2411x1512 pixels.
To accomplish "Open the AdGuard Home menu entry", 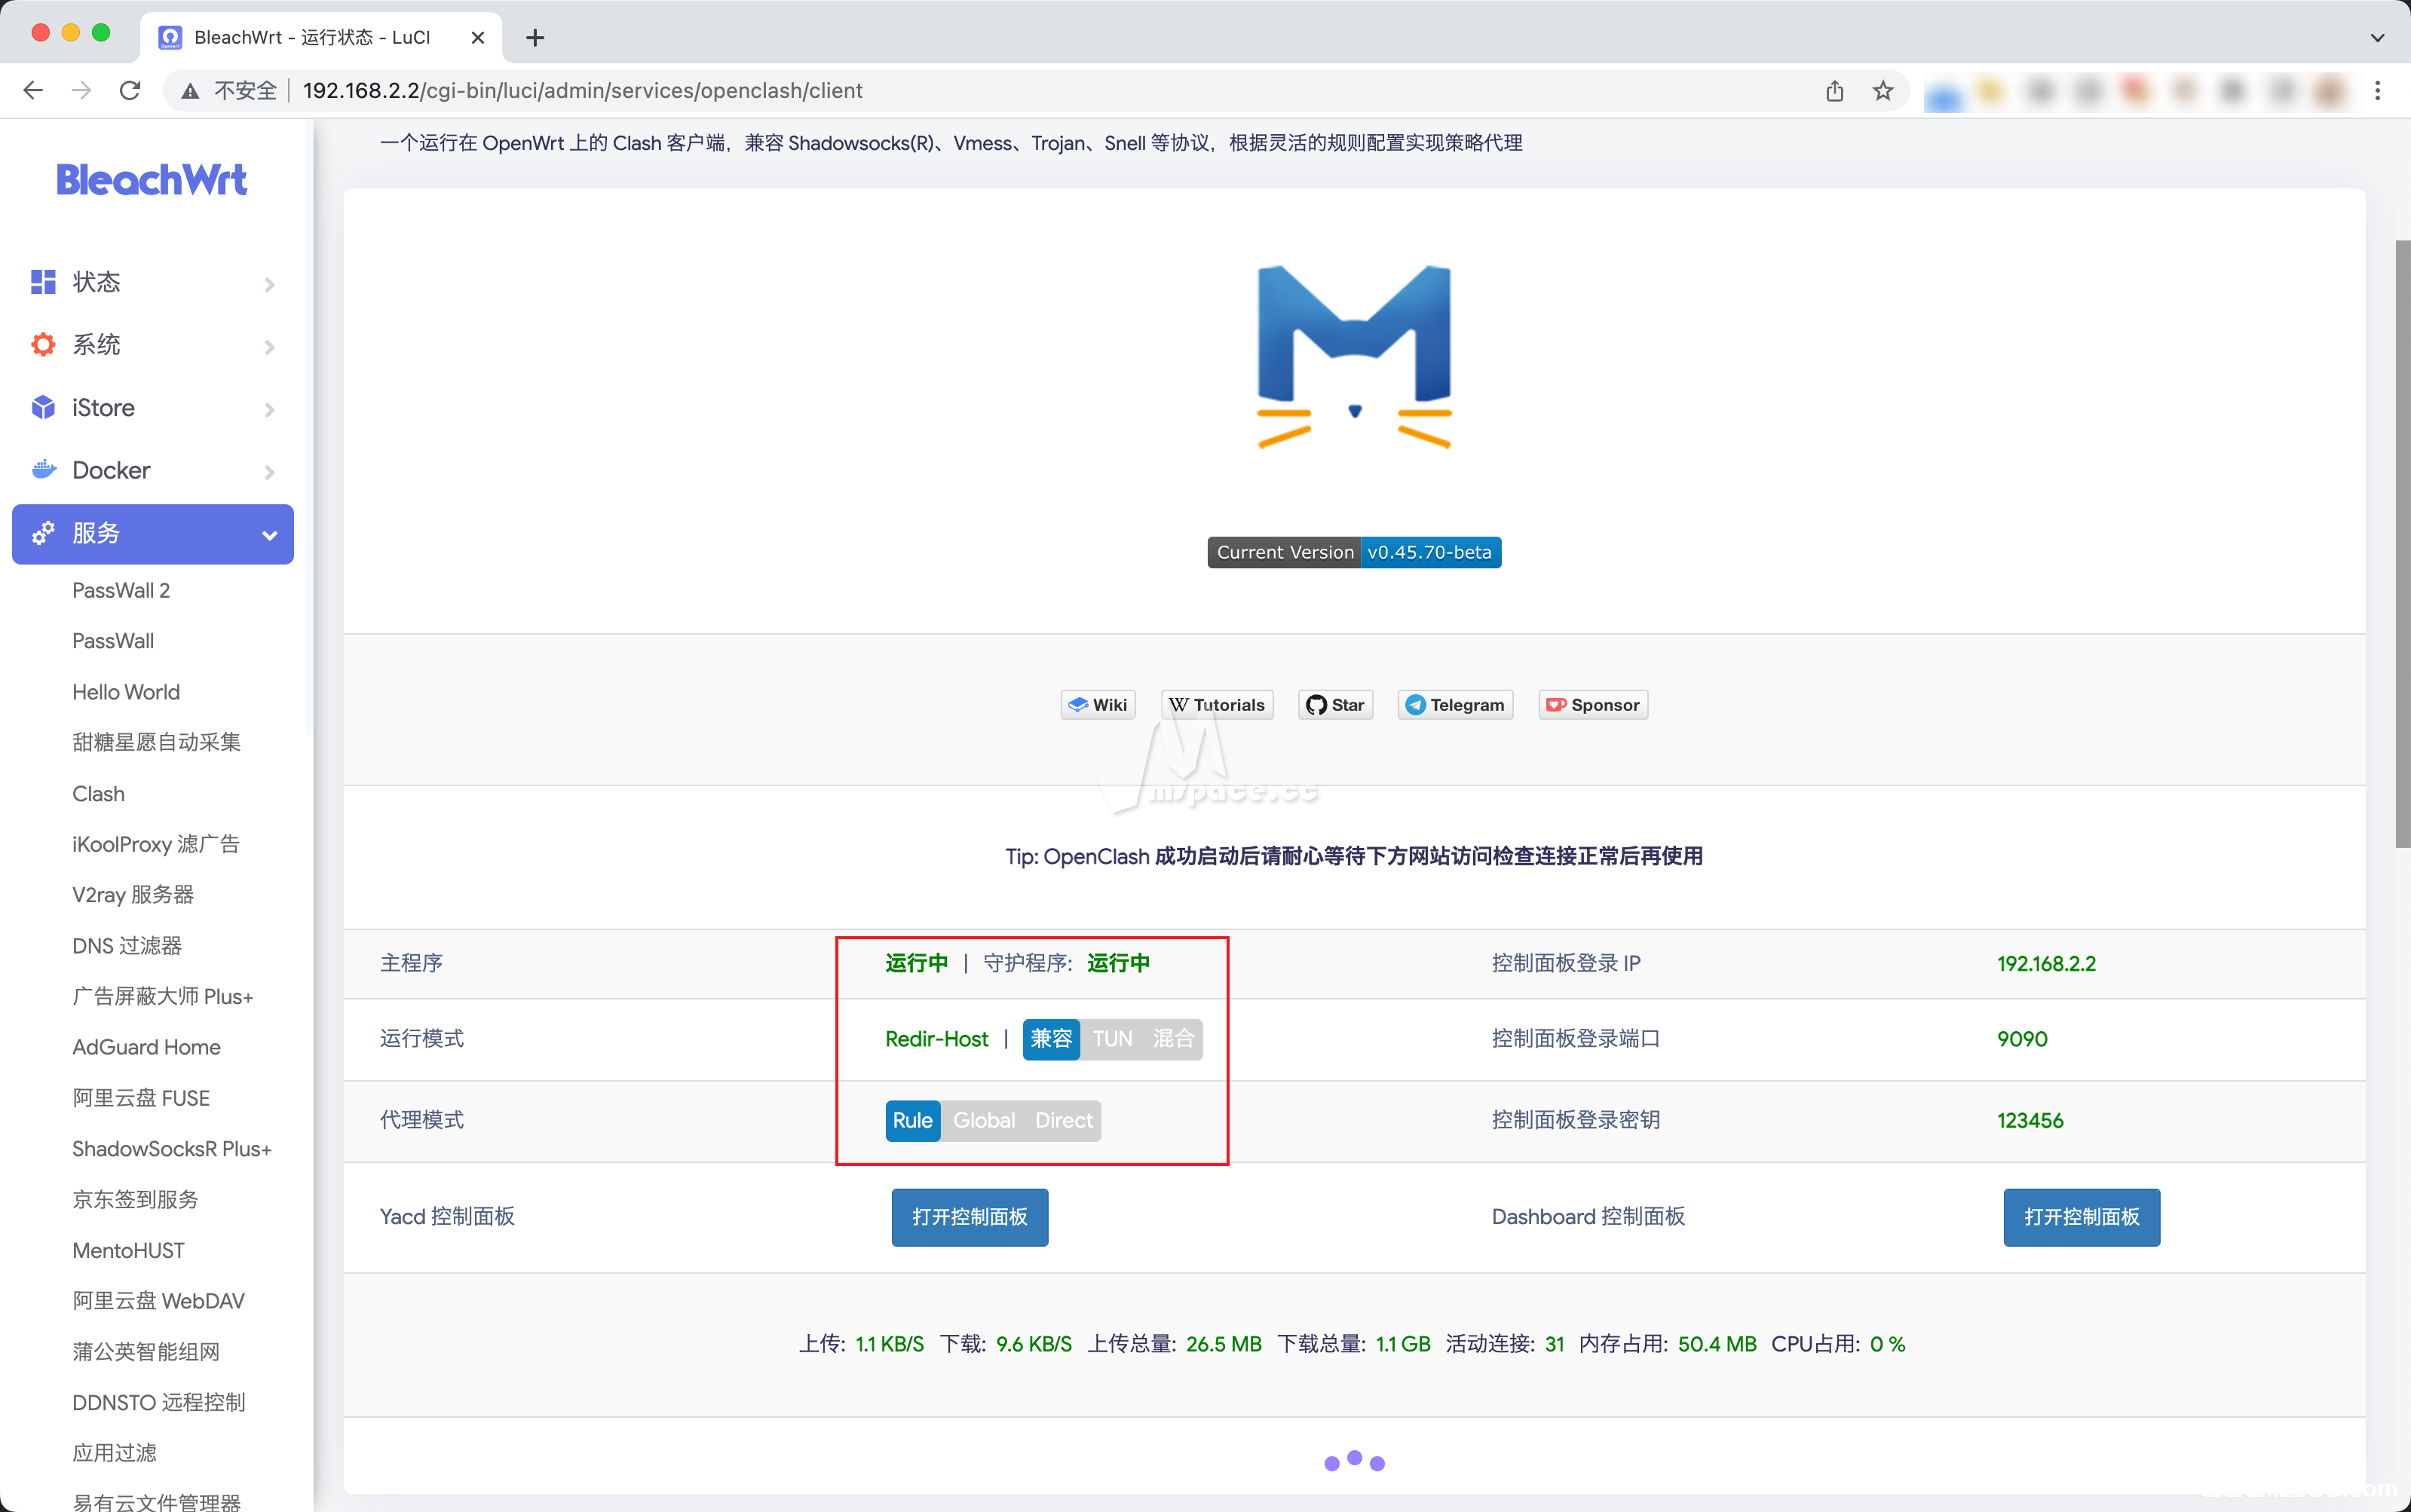I will click(x=146, y=1046).
